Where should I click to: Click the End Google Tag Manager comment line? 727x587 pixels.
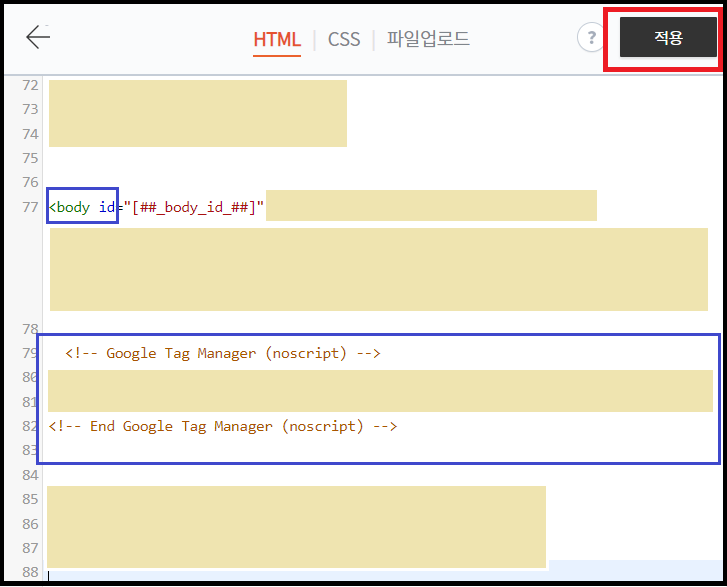click(223, 426)
